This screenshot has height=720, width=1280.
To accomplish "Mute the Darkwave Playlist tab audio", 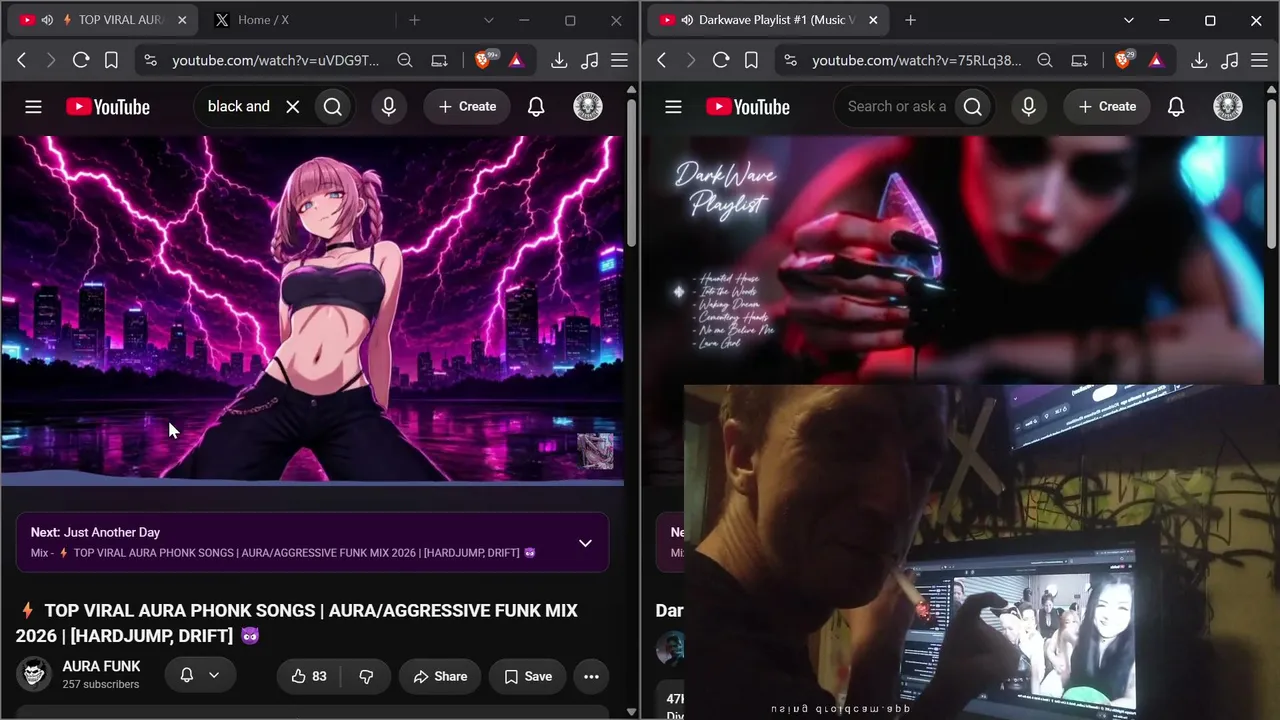I will click(x=687, y=20).
